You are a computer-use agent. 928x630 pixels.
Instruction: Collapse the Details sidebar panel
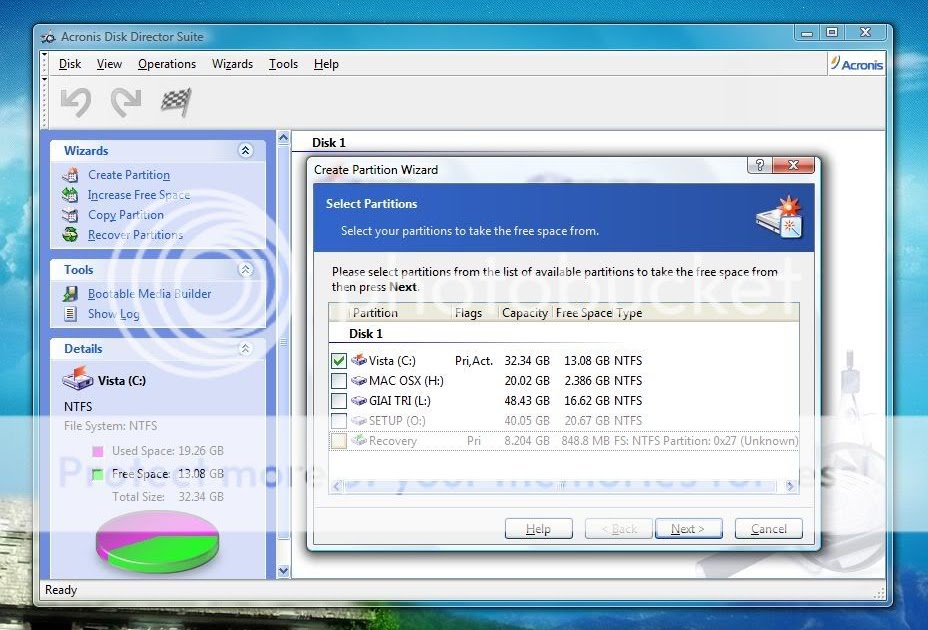[246, 349]
